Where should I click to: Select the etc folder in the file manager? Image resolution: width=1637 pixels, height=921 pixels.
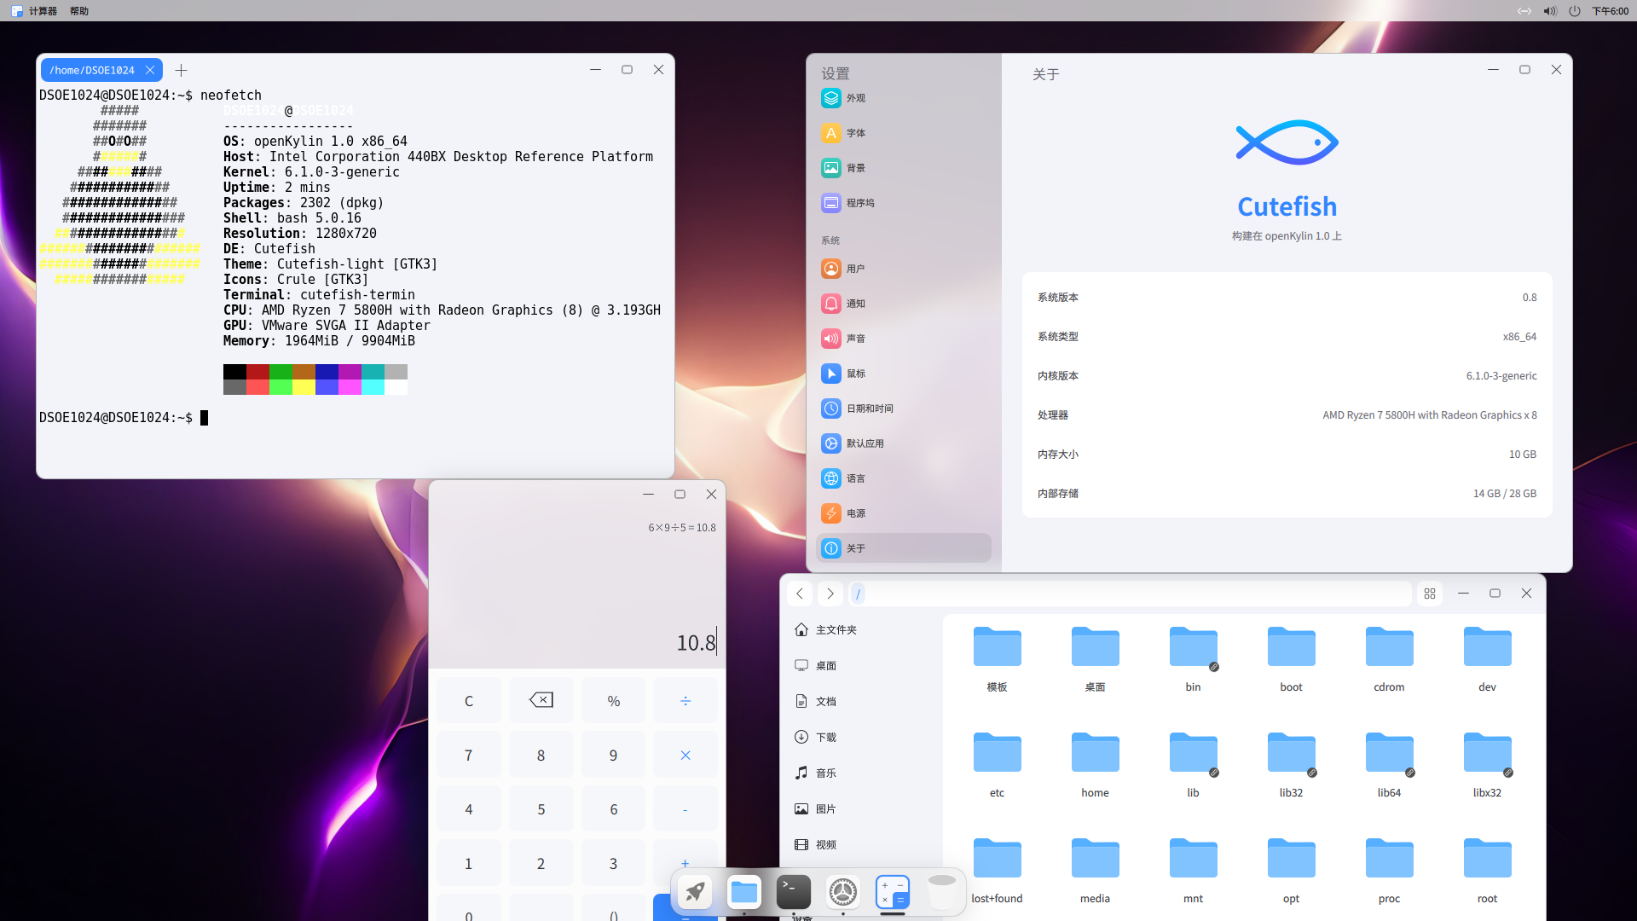click(x=997, y=765)
